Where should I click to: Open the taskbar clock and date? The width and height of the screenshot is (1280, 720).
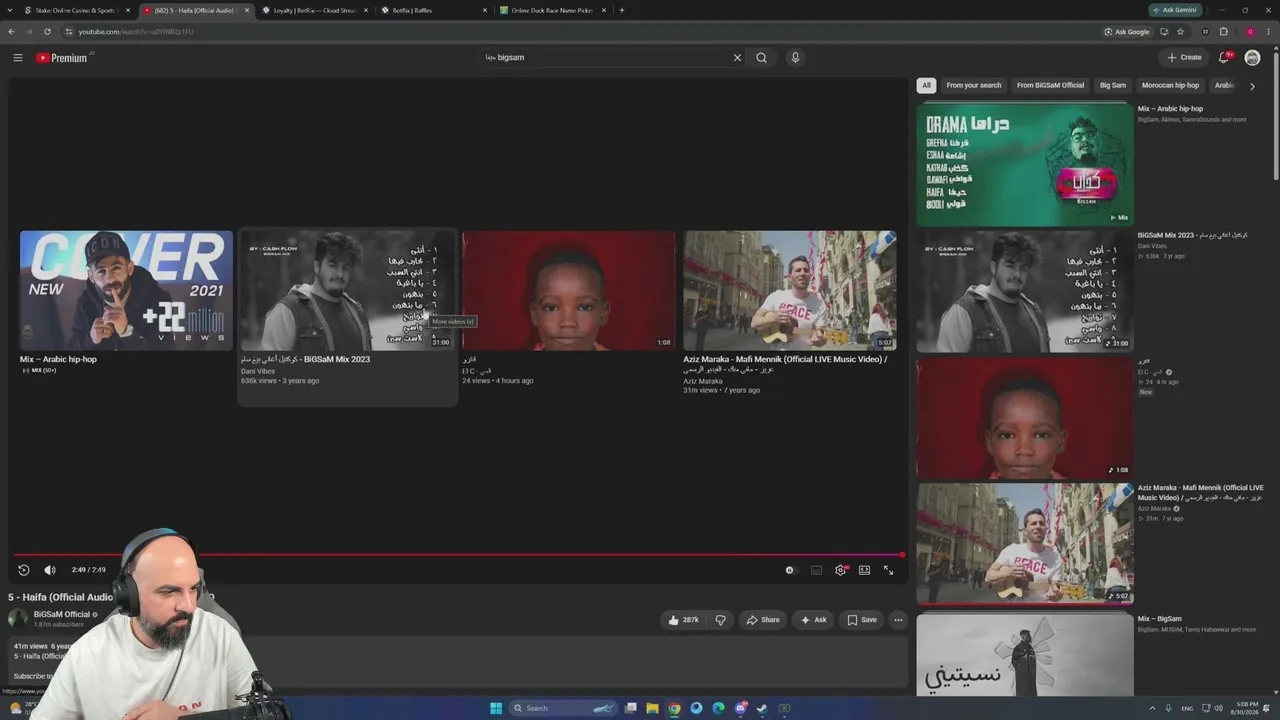coord(1246,708)
